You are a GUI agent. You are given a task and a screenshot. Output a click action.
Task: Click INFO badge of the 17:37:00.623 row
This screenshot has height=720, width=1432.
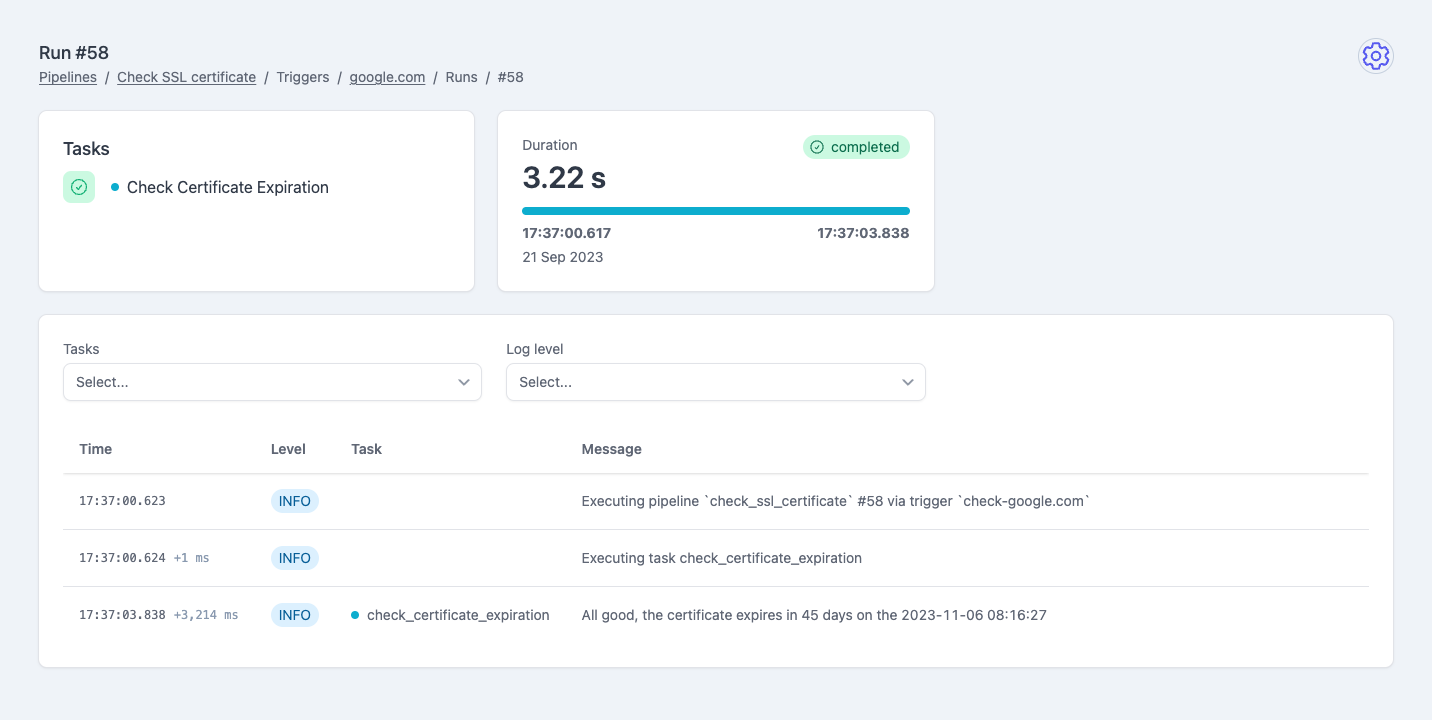(x=295, y=501)
